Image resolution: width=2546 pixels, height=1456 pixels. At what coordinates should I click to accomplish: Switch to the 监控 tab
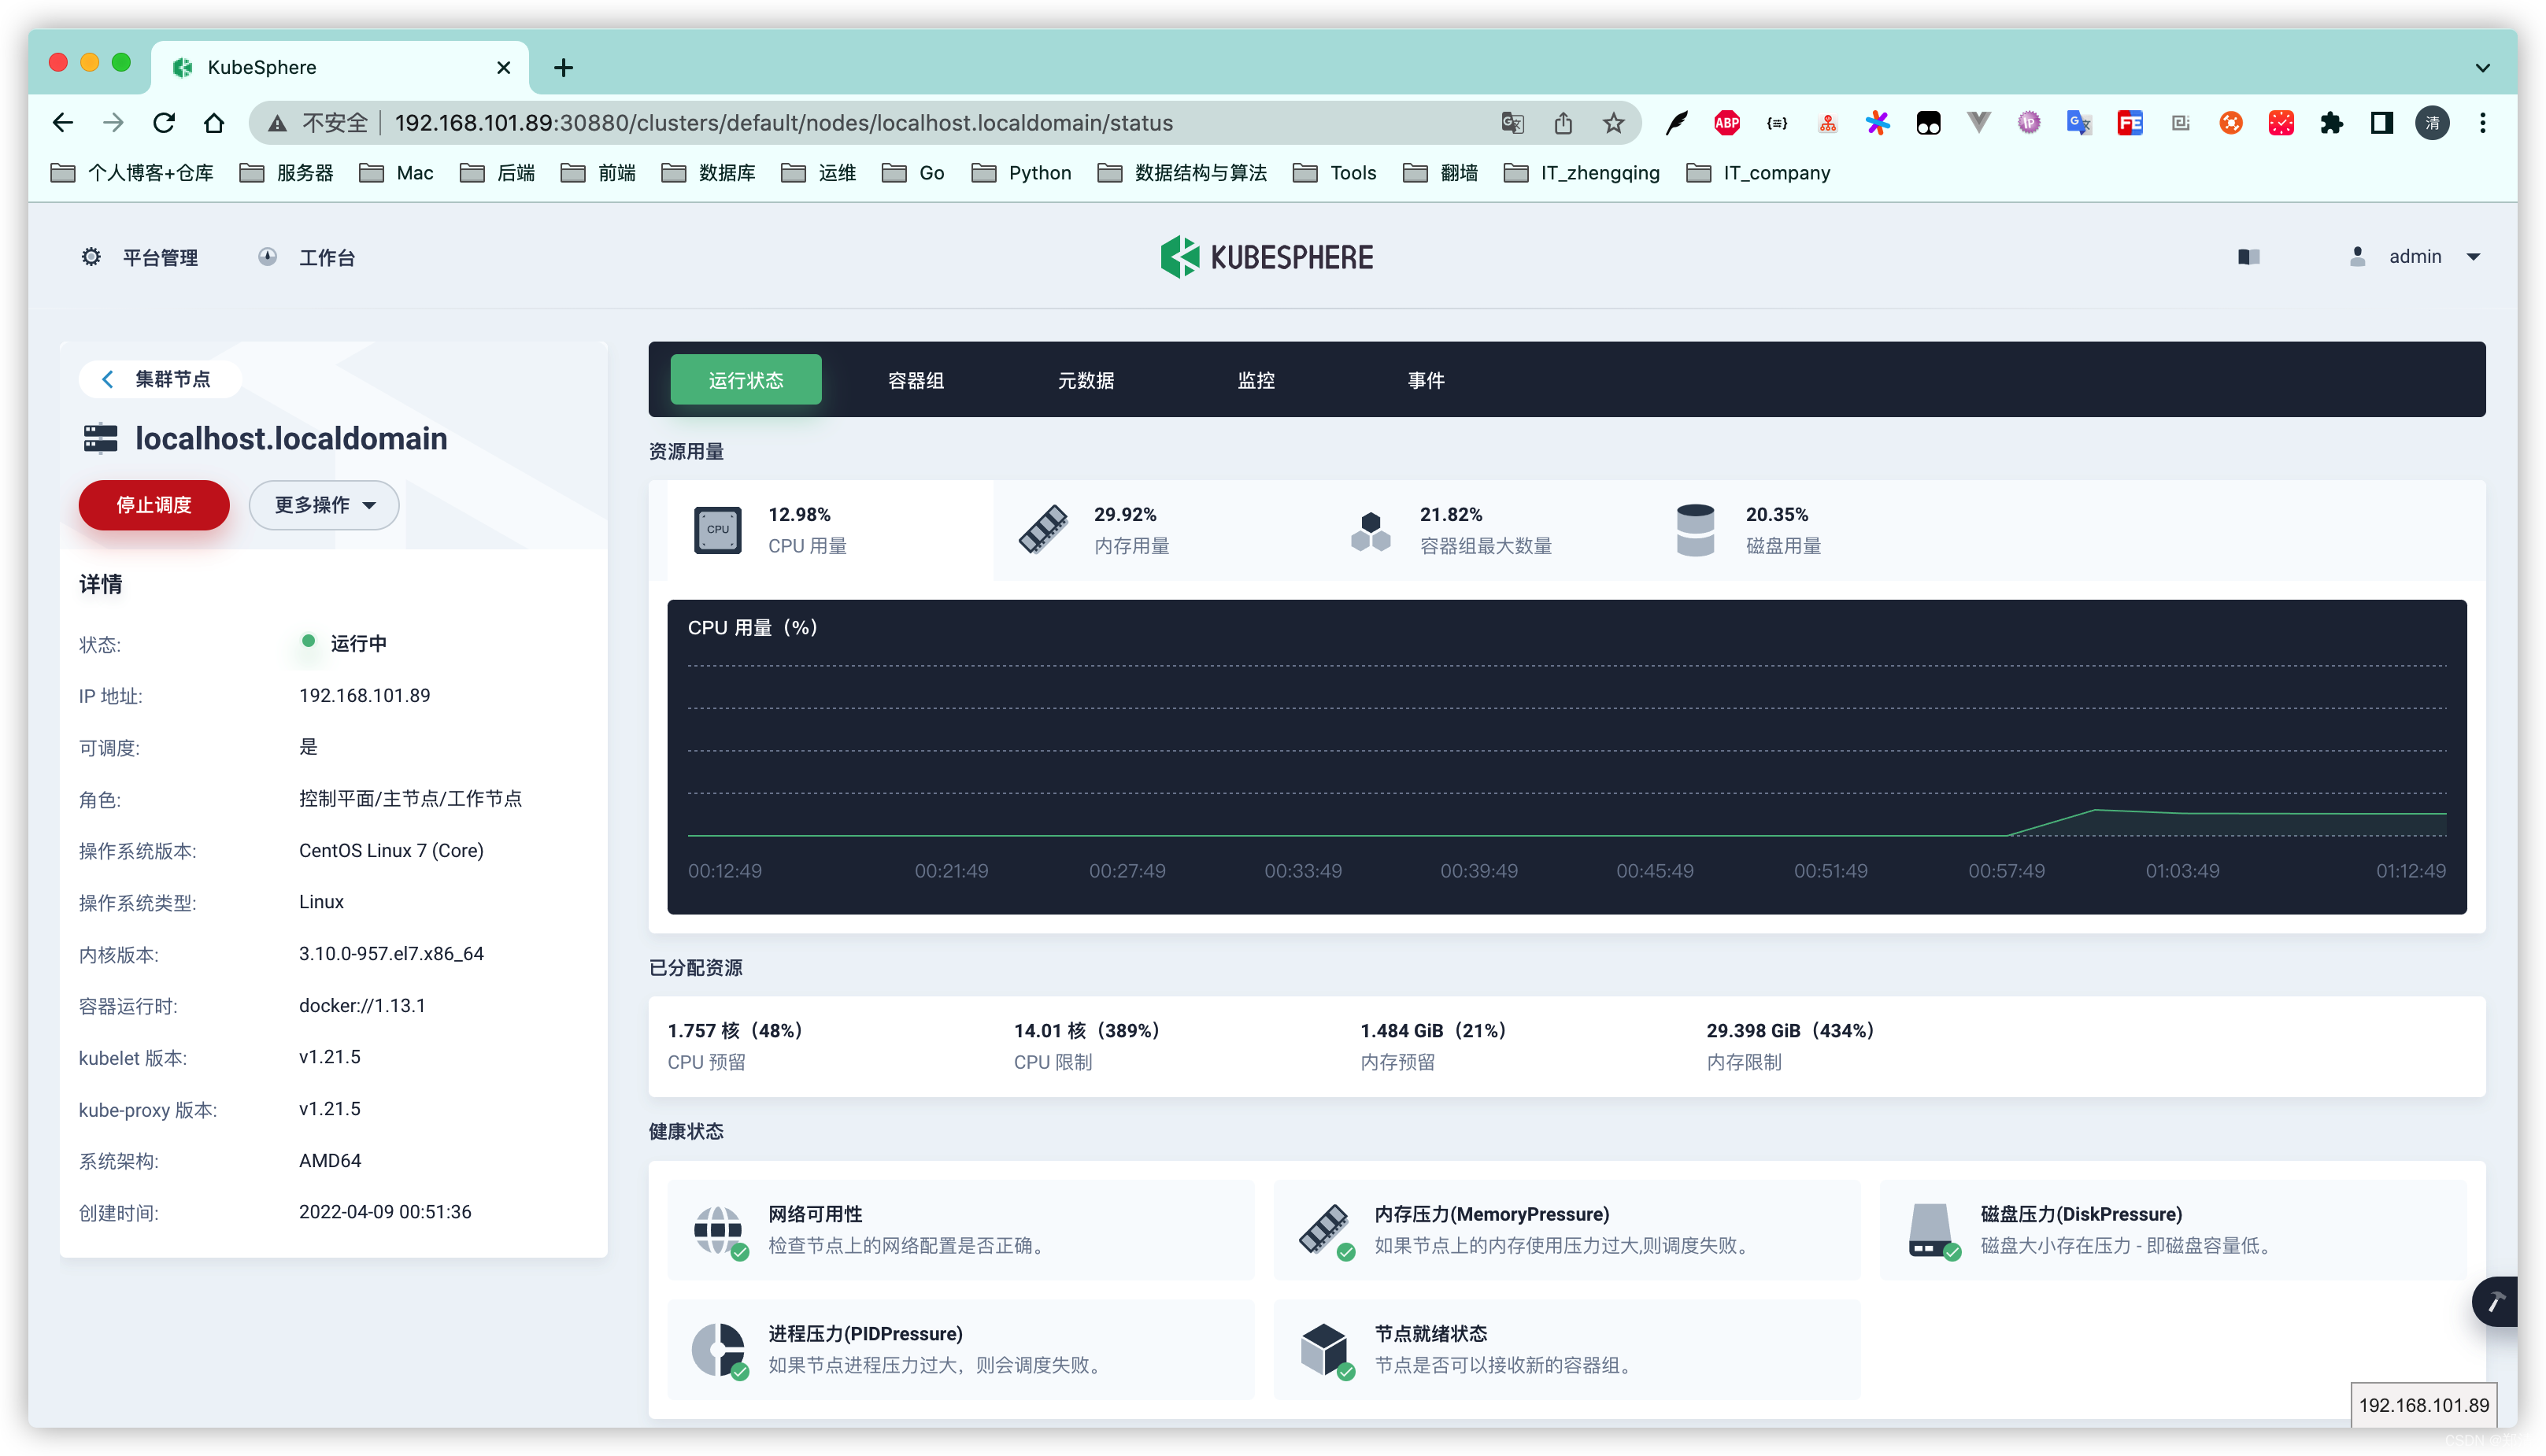(1256, 380)
